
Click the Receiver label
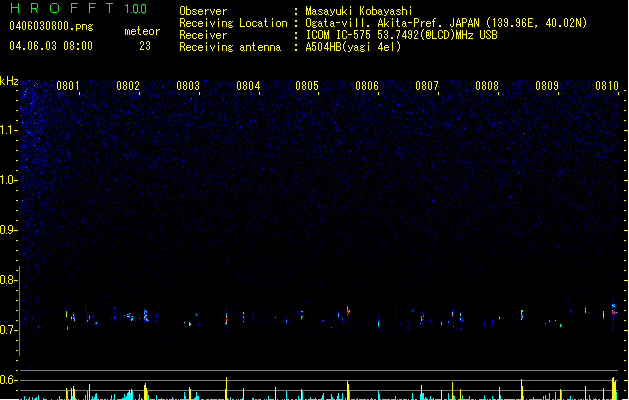203,35
